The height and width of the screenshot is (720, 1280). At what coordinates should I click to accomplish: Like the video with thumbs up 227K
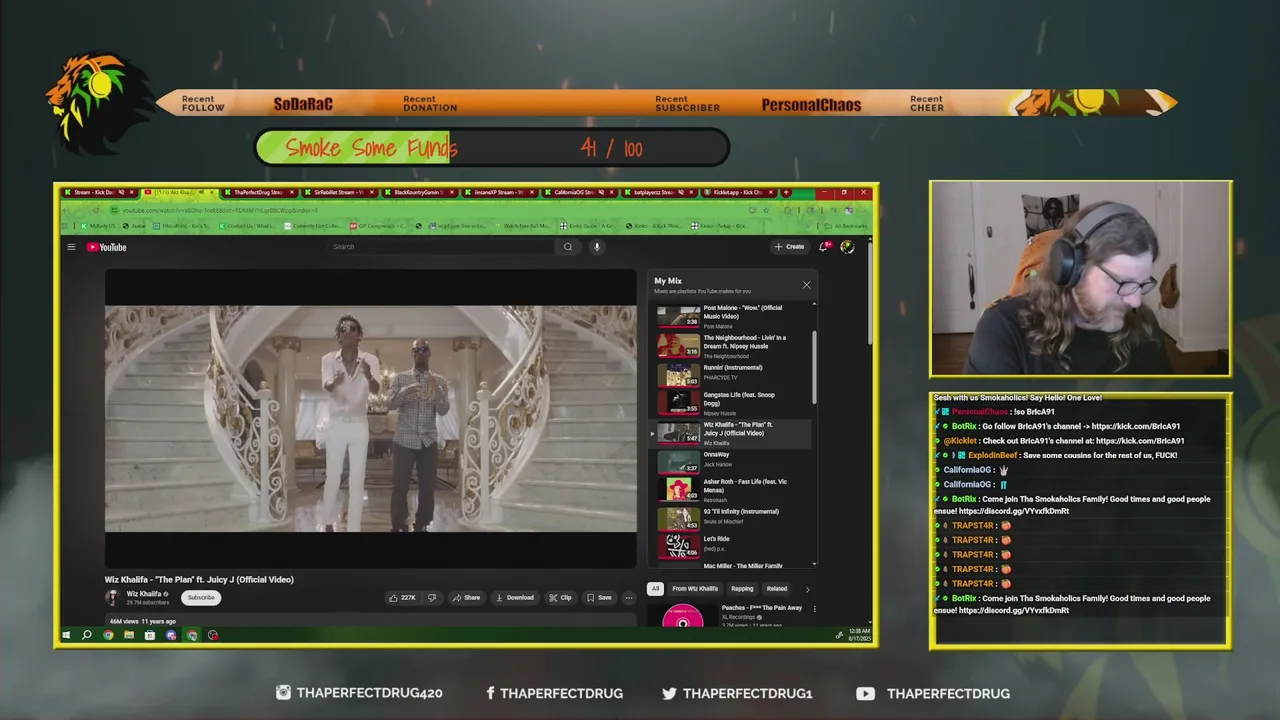click(x=403, y=598)
